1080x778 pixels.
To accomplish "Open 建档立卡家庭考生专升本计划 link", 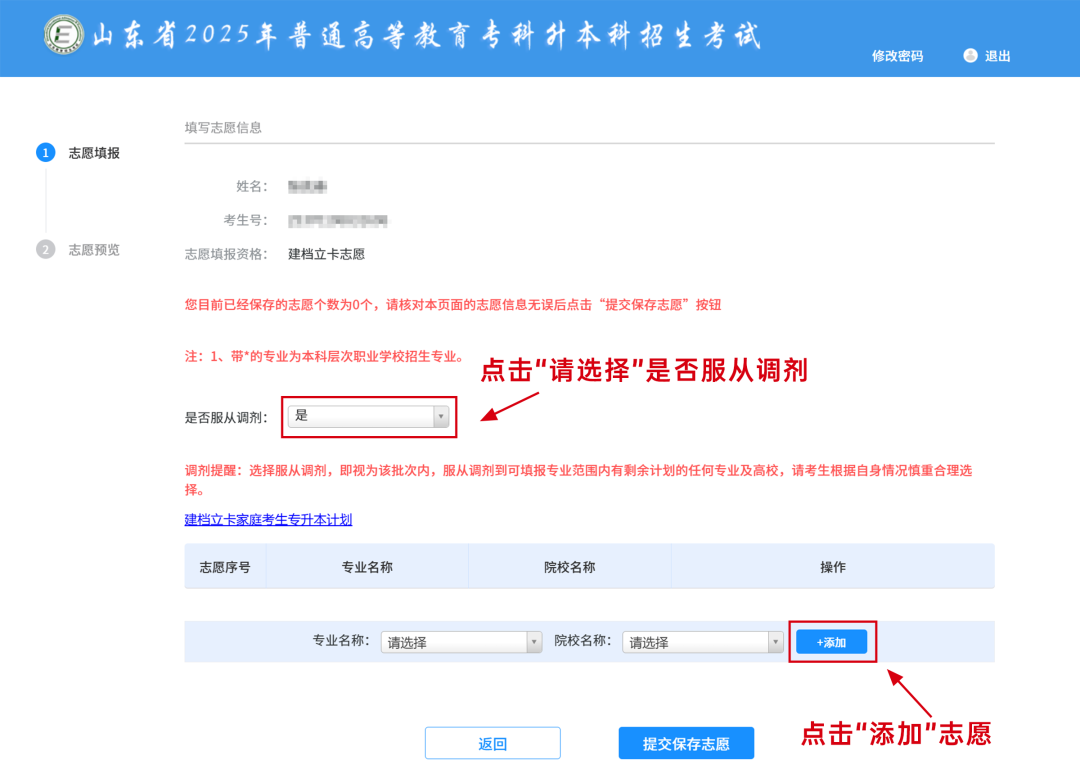I will coord(270,519).
